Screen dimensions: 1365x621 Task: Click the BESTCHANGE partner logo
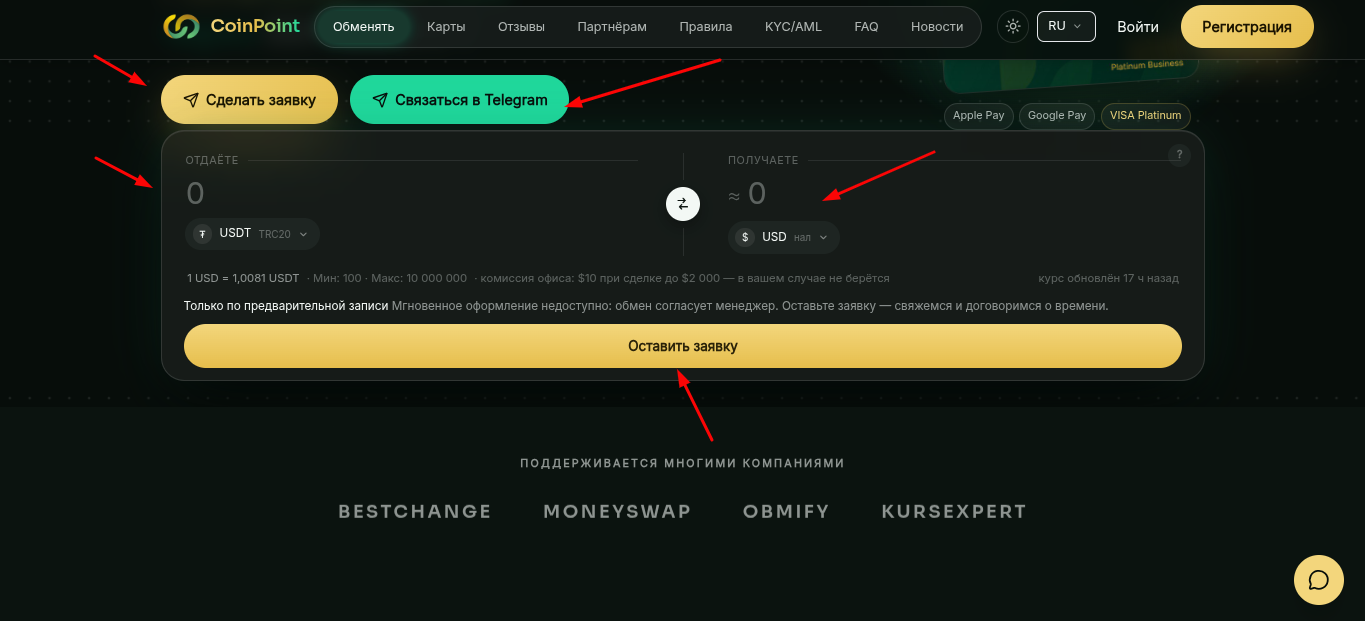[415, 512]
